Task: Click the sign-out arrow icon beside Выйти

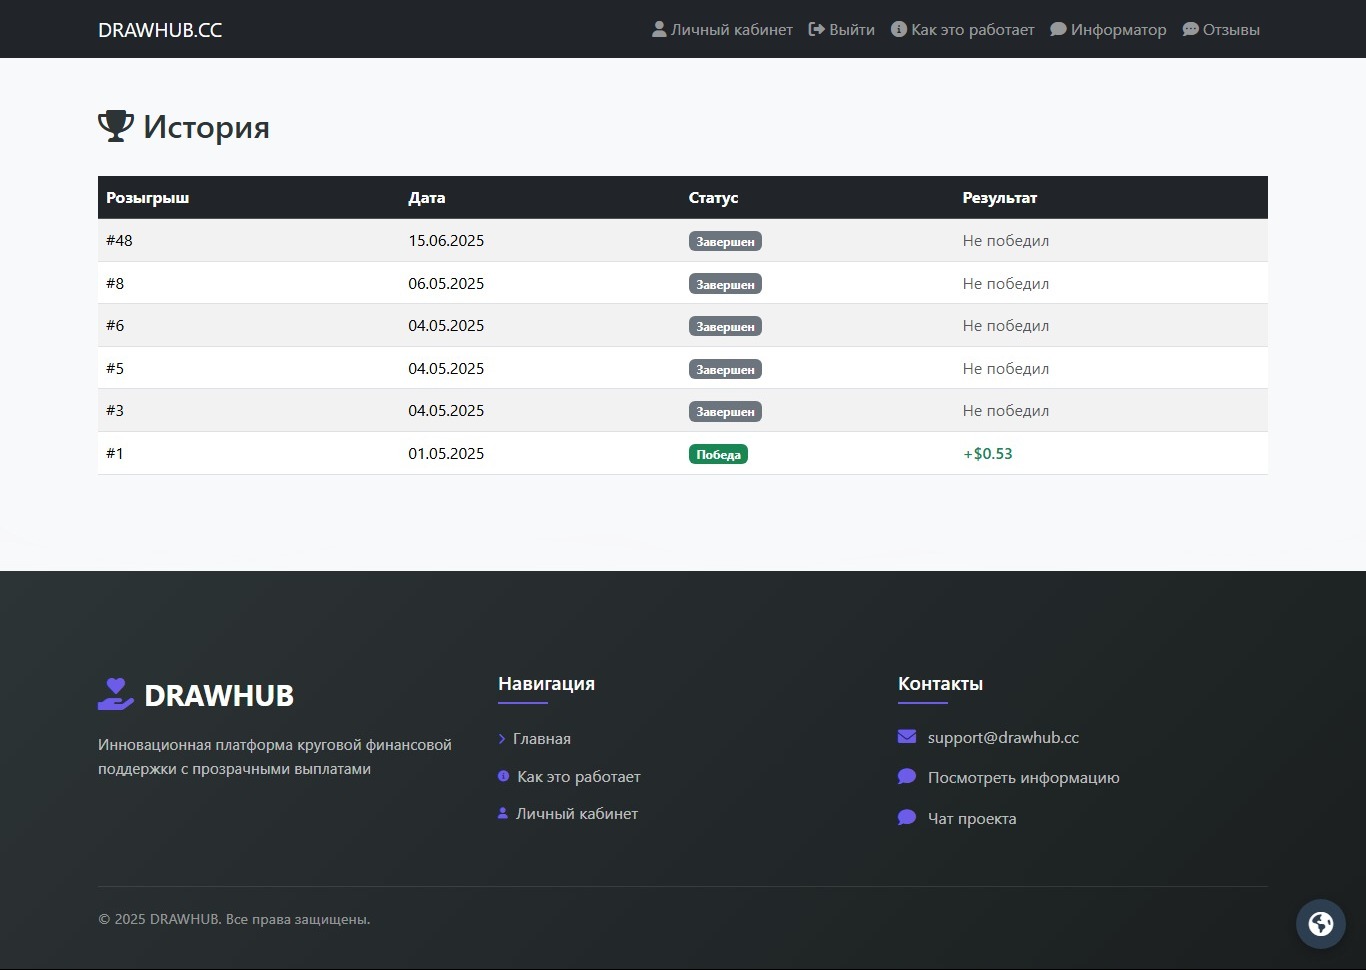Action: (x=816, y=29)
